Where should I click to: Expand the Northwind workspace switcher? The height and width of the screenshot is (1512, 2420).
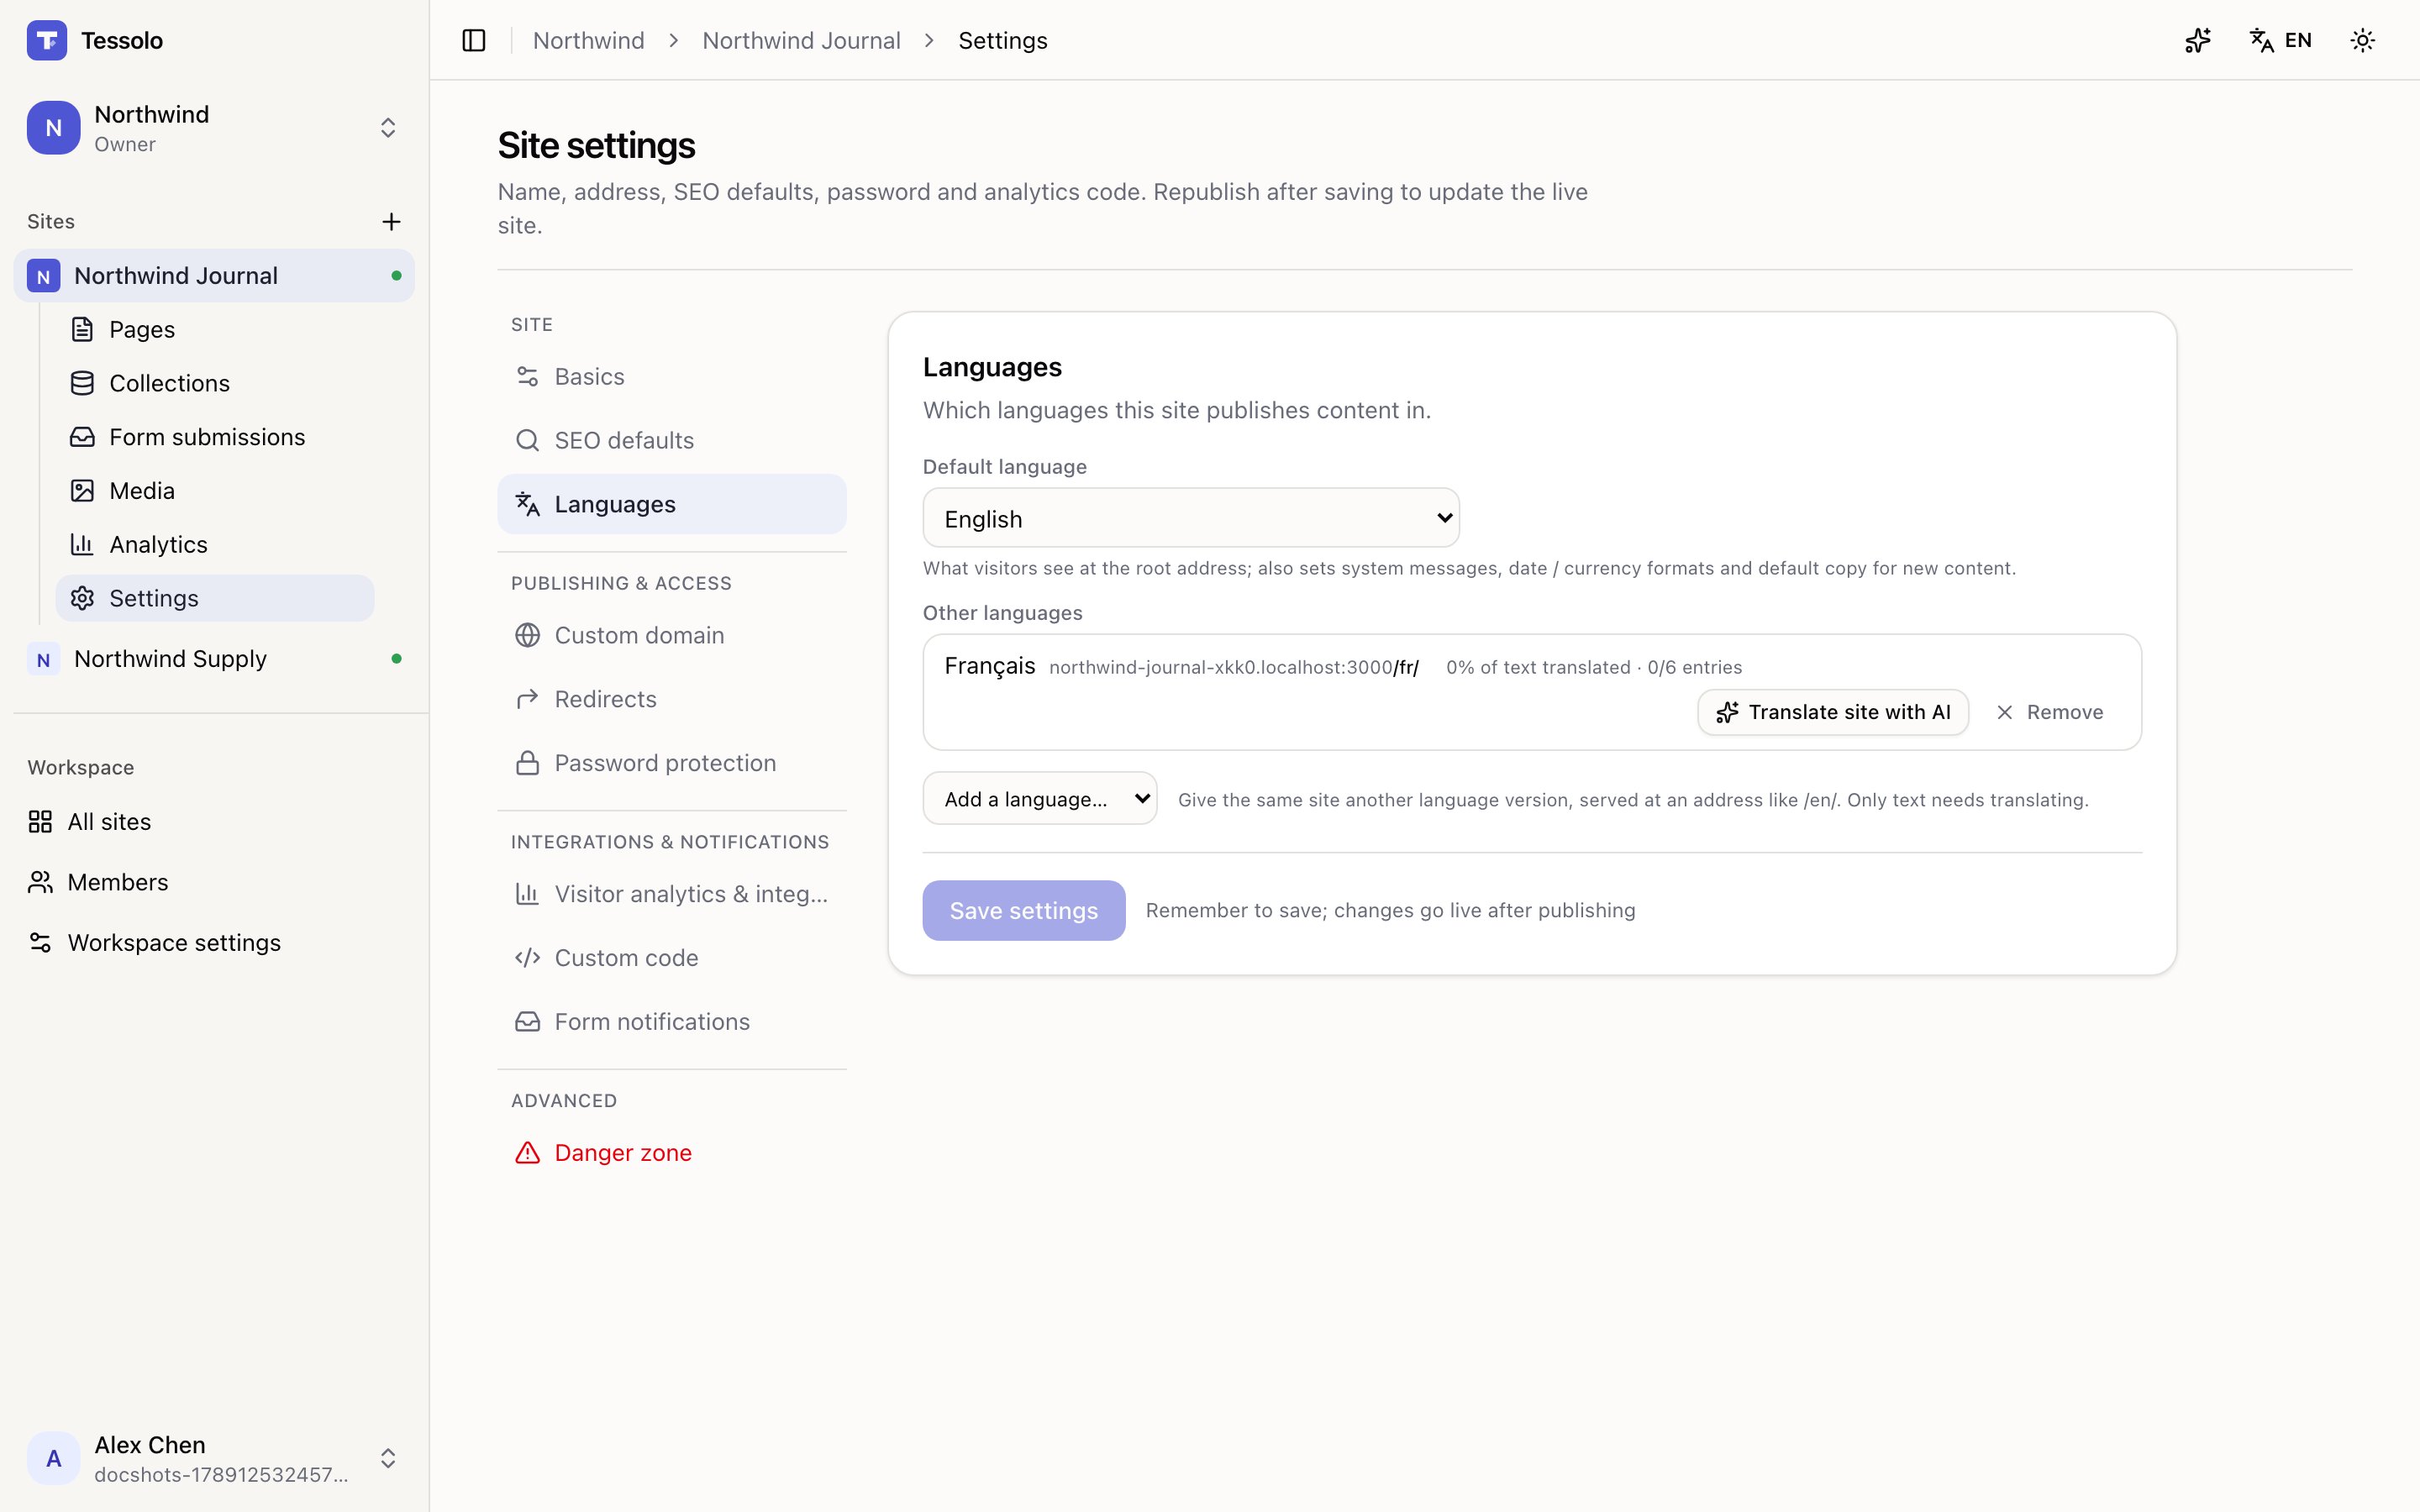click(x=214, y=128)
